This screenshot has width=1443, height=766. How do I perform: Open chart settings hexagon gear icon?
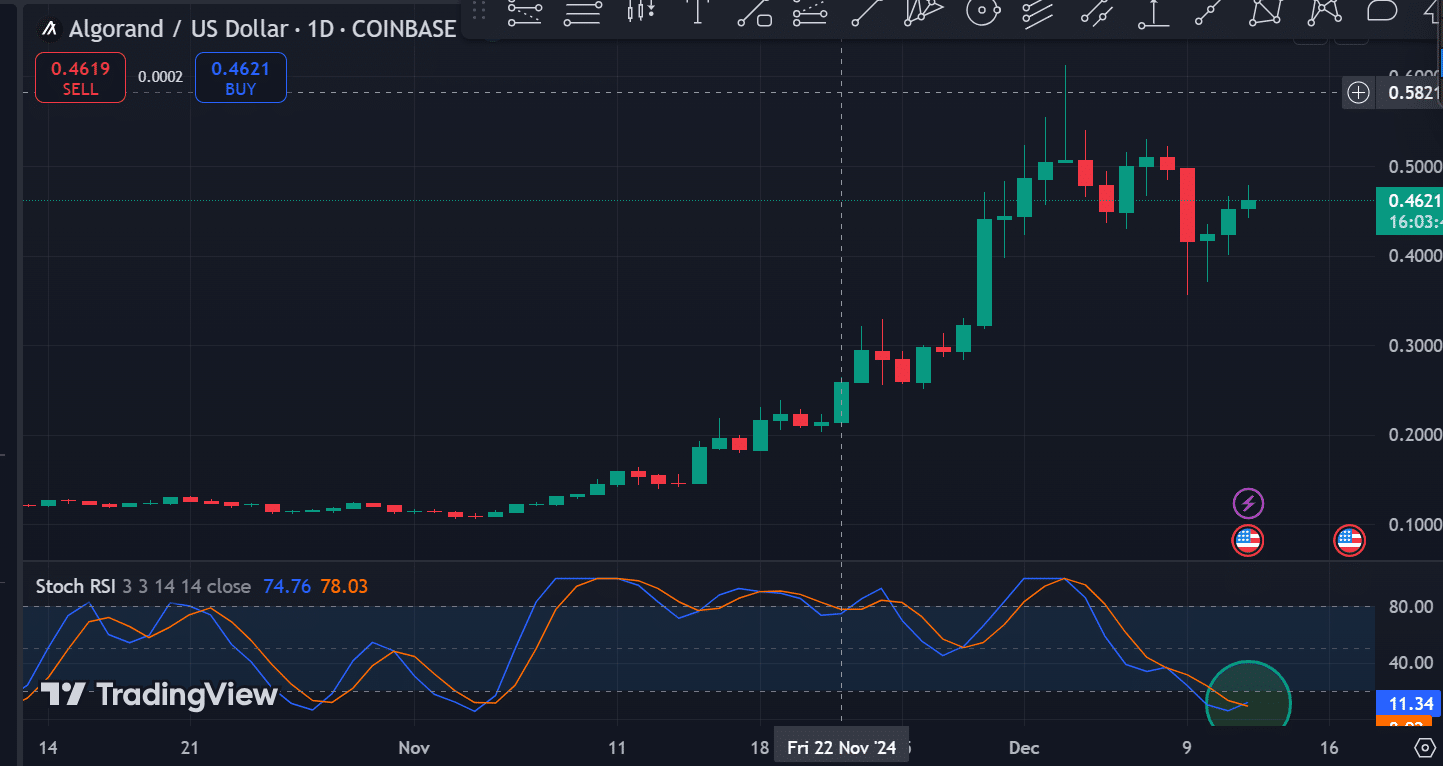1426,747
